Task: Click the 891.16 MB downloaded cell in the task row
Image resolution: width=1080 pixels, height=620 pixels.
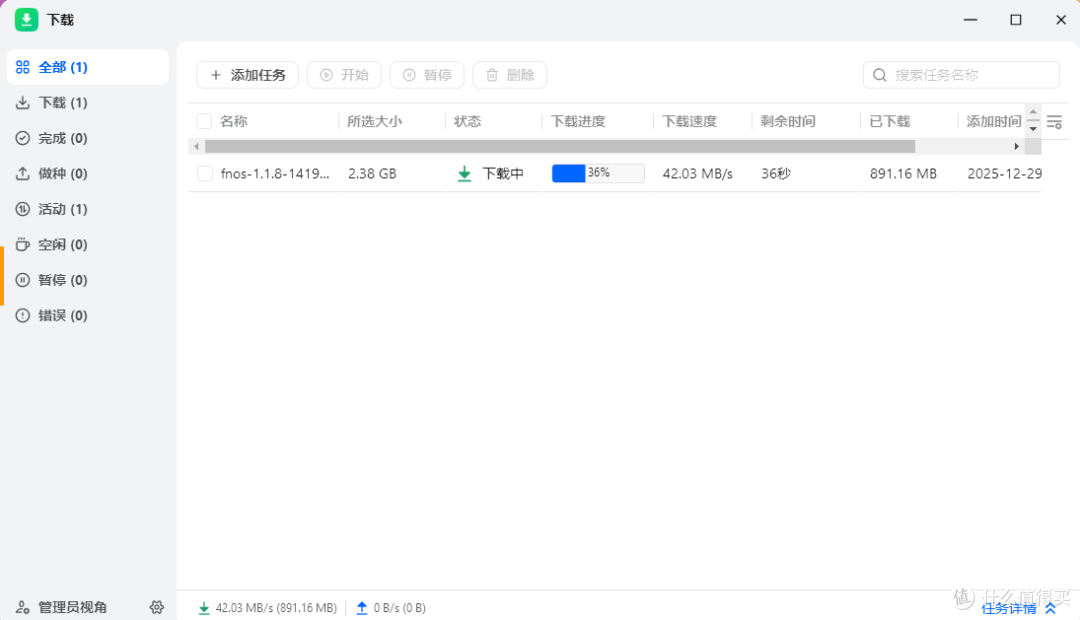Action: coord(903,174)
